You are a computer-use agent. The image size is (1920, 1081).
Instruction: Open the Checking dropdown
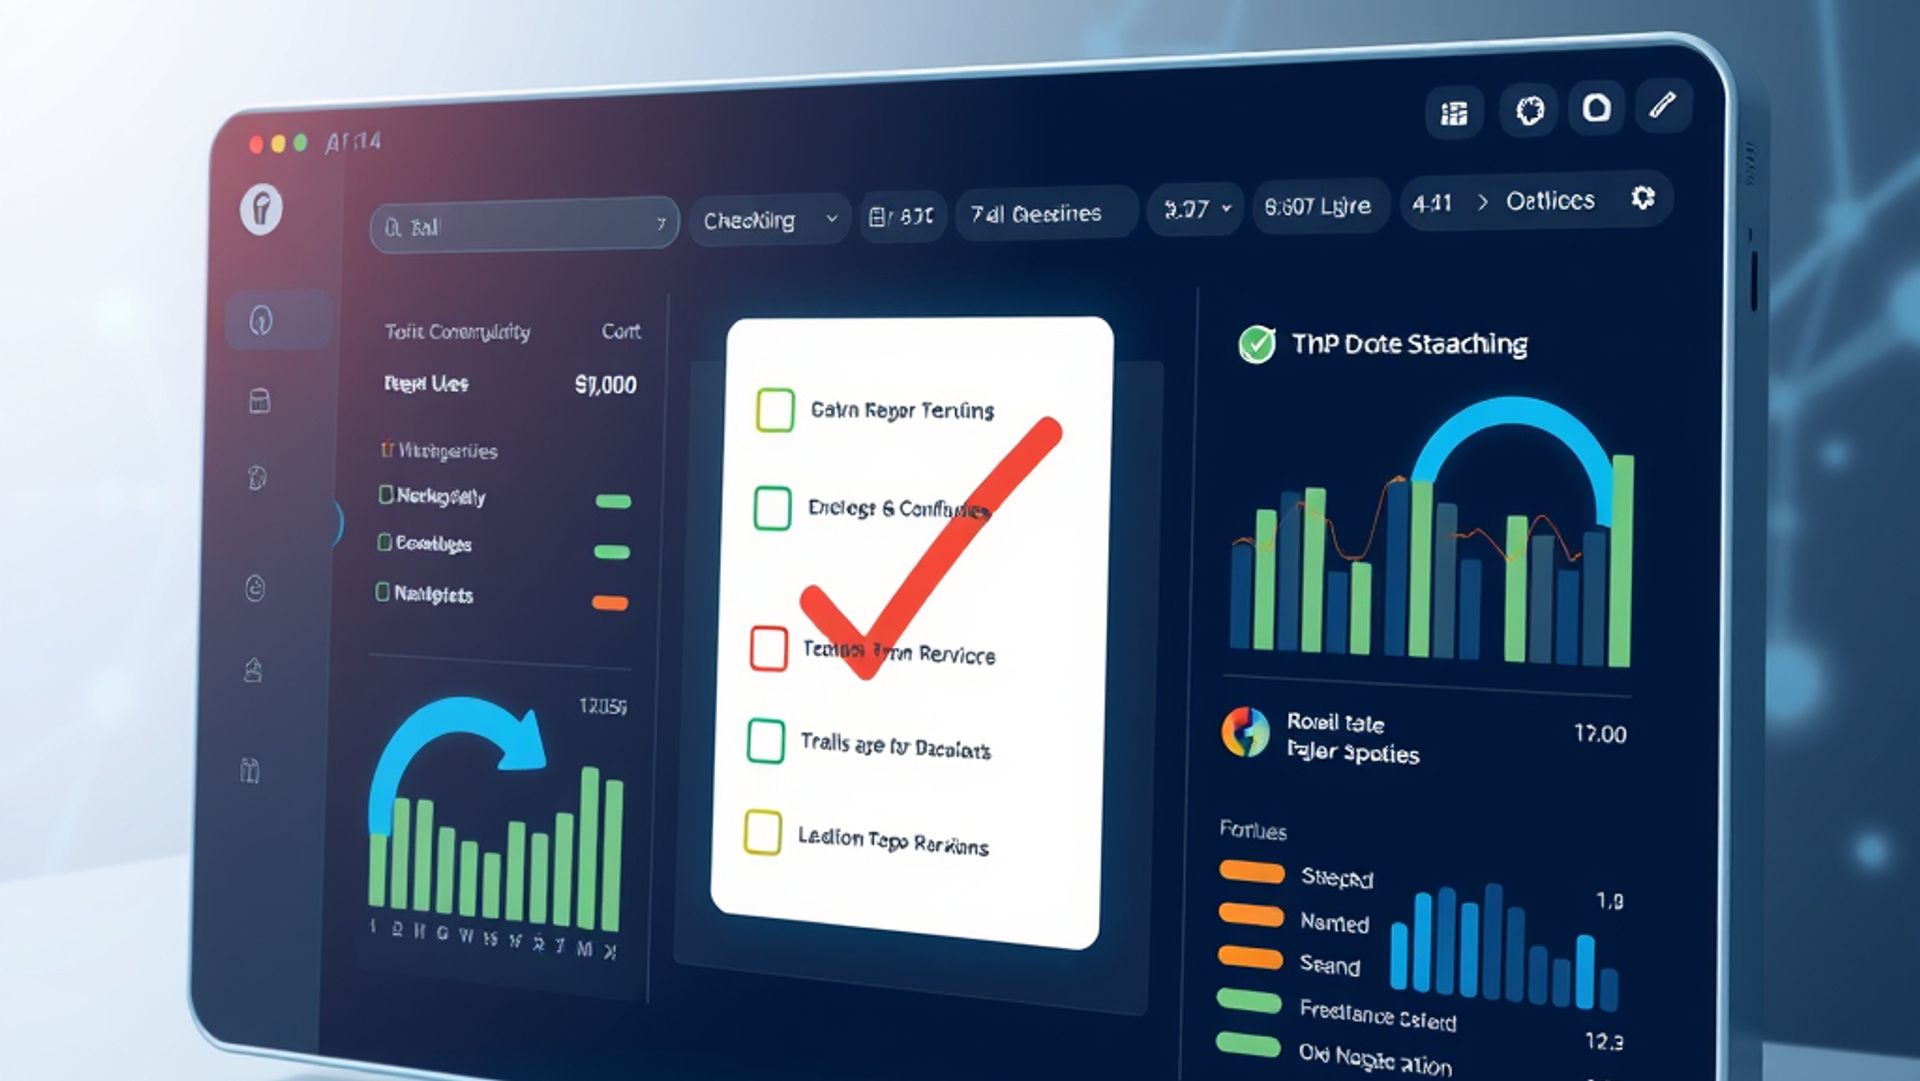tap(769, 220)
